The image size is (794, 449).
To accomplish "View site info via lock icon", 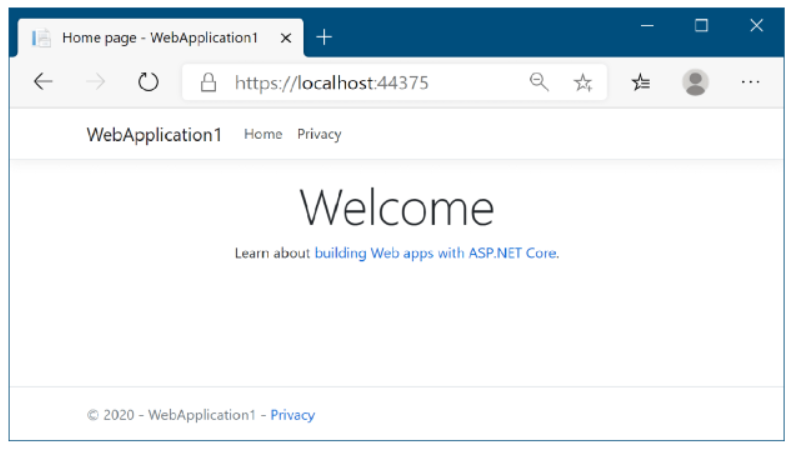I will 209,83.
